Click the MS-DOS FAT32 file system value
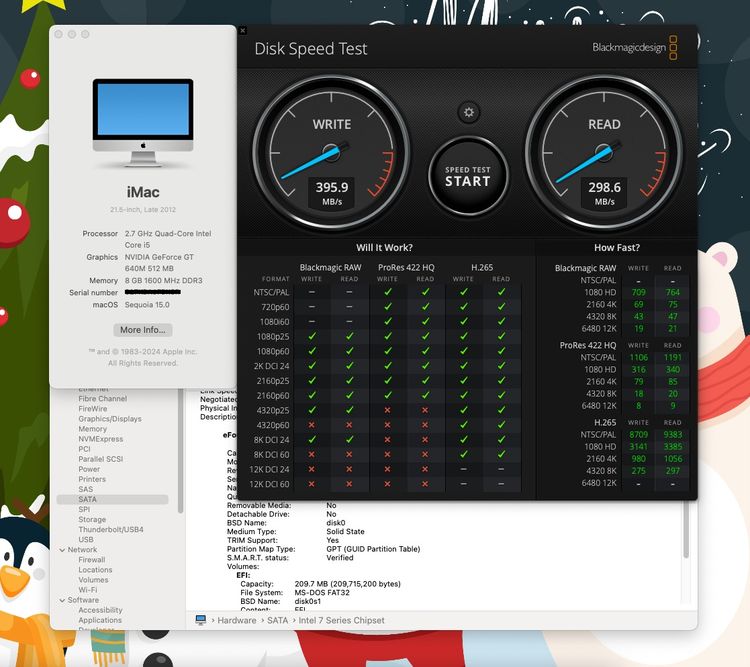750x667 pixels. pyautogui.click(x=322, y=592)
